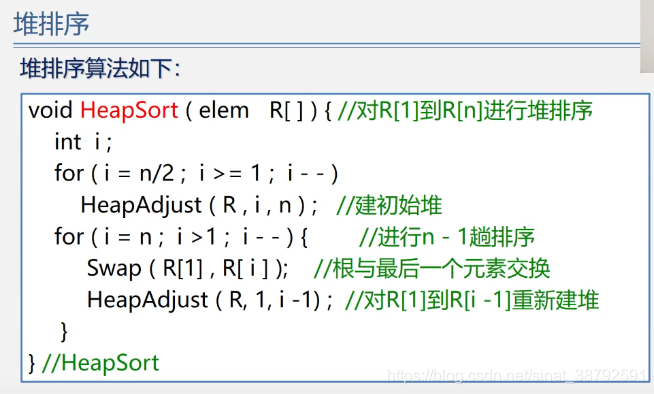Click the slide title 堆排序

click(51, 23)
